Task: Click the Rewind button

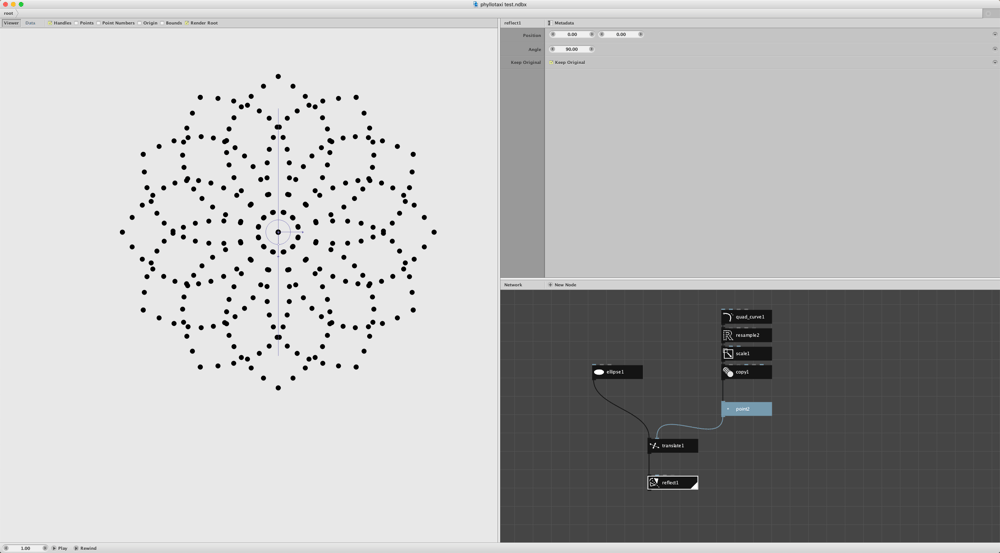Action: (x=85, y=548)
